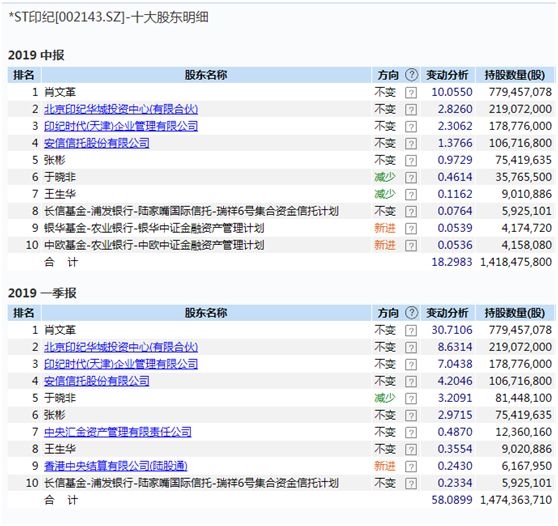Open 北京印纪华城投资中心 link in 2019 中报
Viewport: 558px width, 526px height.
click(x=121, y=109)
